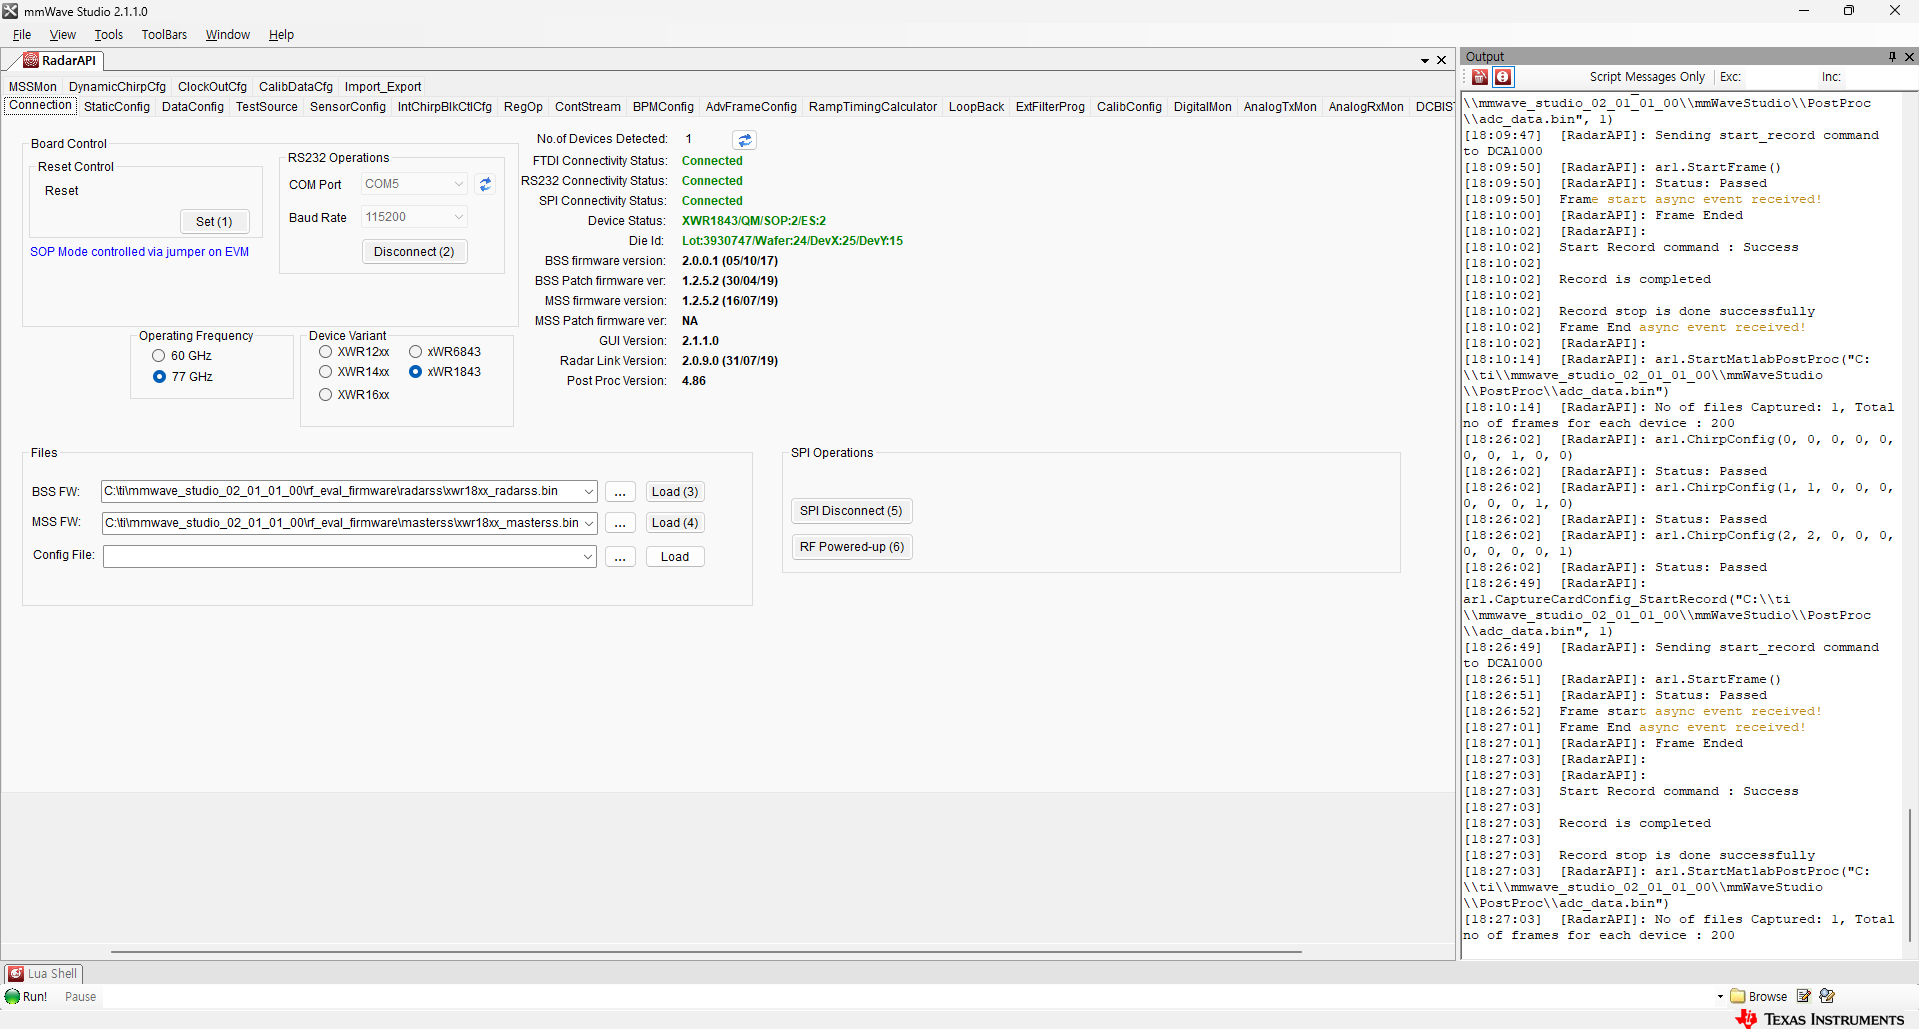Click the Run! green icon
The width and height of the screenshot is (1919, 1029).
coord(13,997)
